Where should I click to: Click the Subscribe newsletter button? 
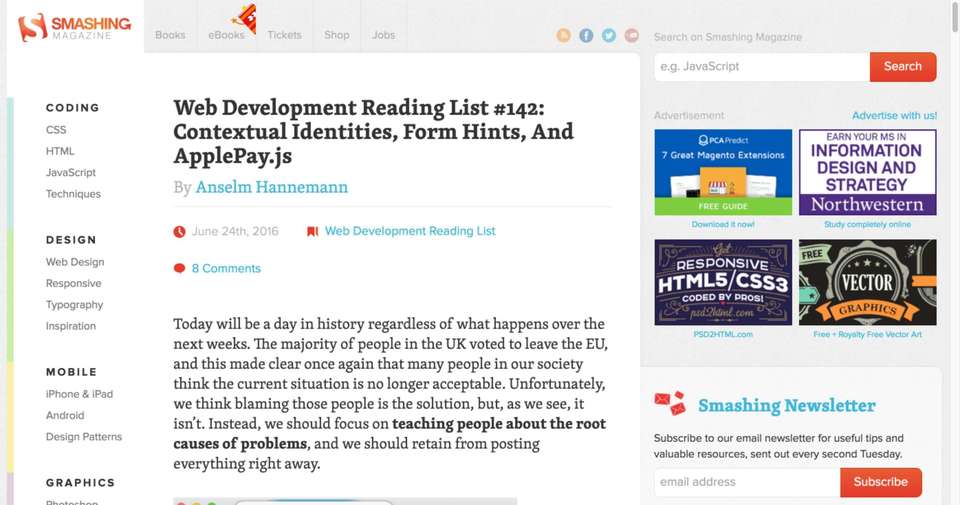[x=881, y=482]
